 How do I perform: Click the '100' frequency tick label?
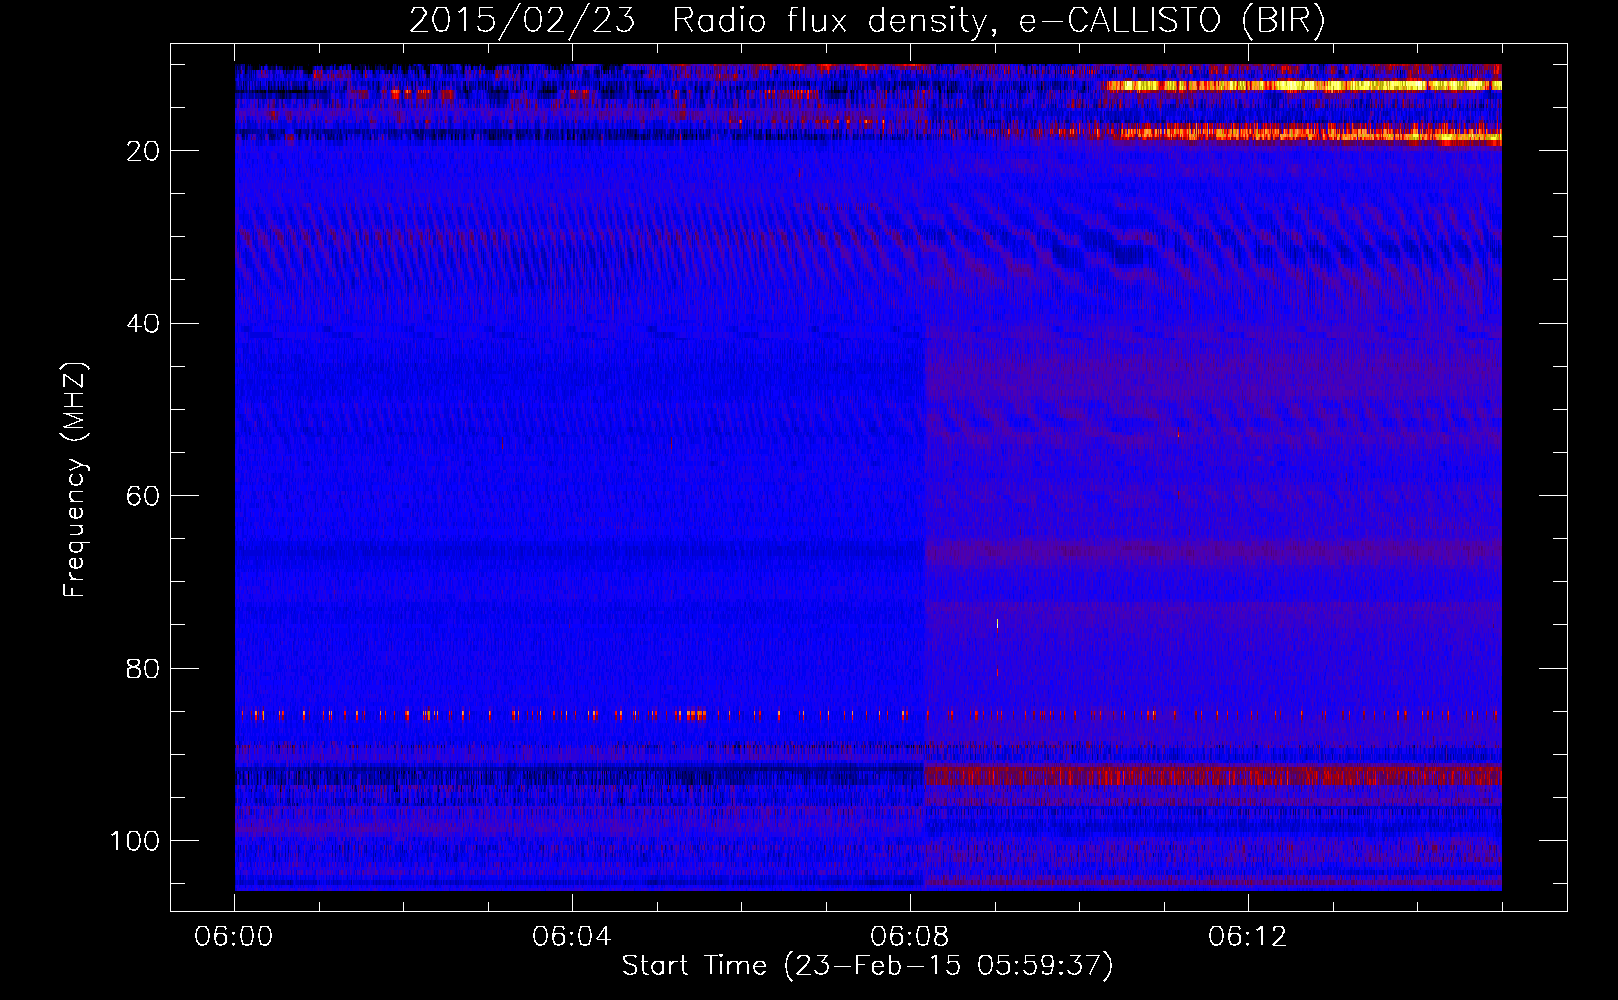coord(136,841)
